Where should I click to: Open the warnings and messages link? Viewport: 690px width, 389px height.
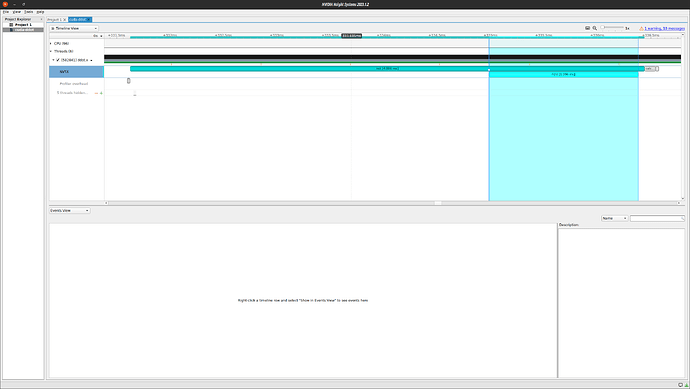coord(664,28)
